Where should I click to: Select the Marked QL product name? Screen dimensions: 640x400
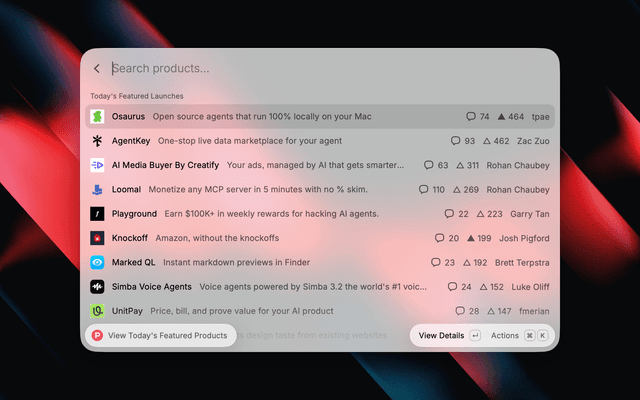click(x=133, y=262)
